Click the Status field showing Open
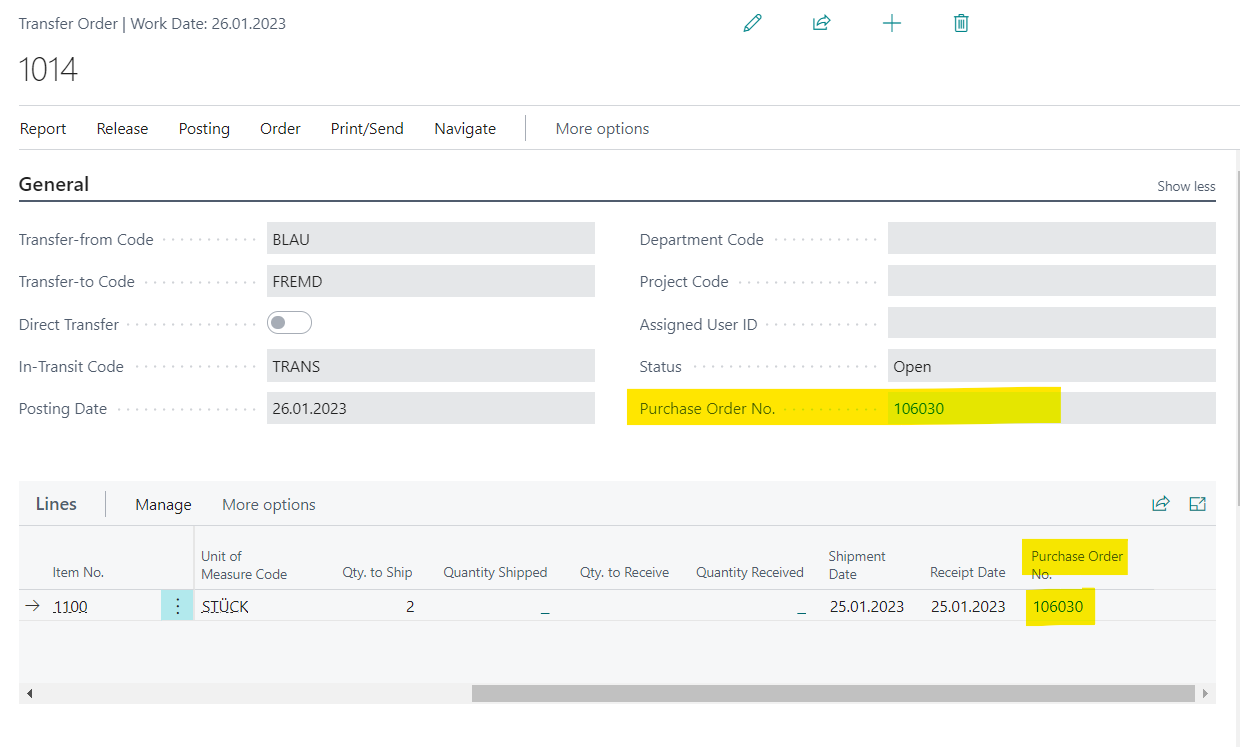Image resolution: width=1240 pixels, height=747 pixels. click(x=1052, y=366)
